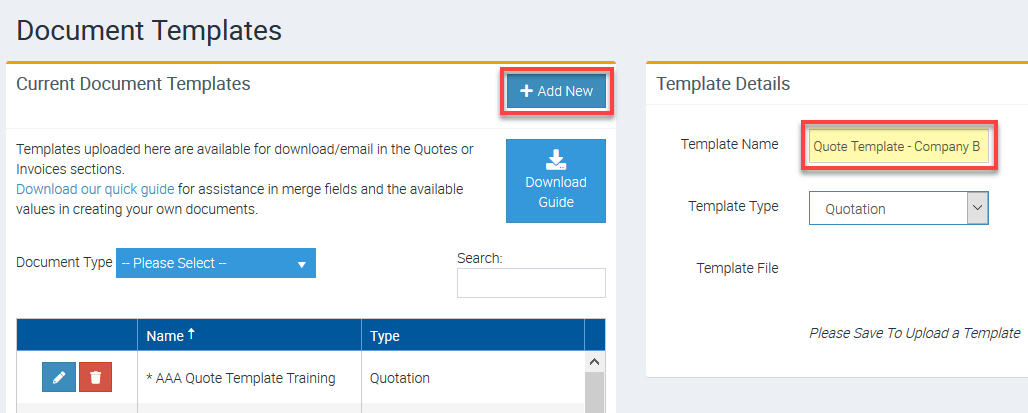The image size is (1028, 413).
Task: Click the plus Add New button
Action: click(x=556, y=91)
